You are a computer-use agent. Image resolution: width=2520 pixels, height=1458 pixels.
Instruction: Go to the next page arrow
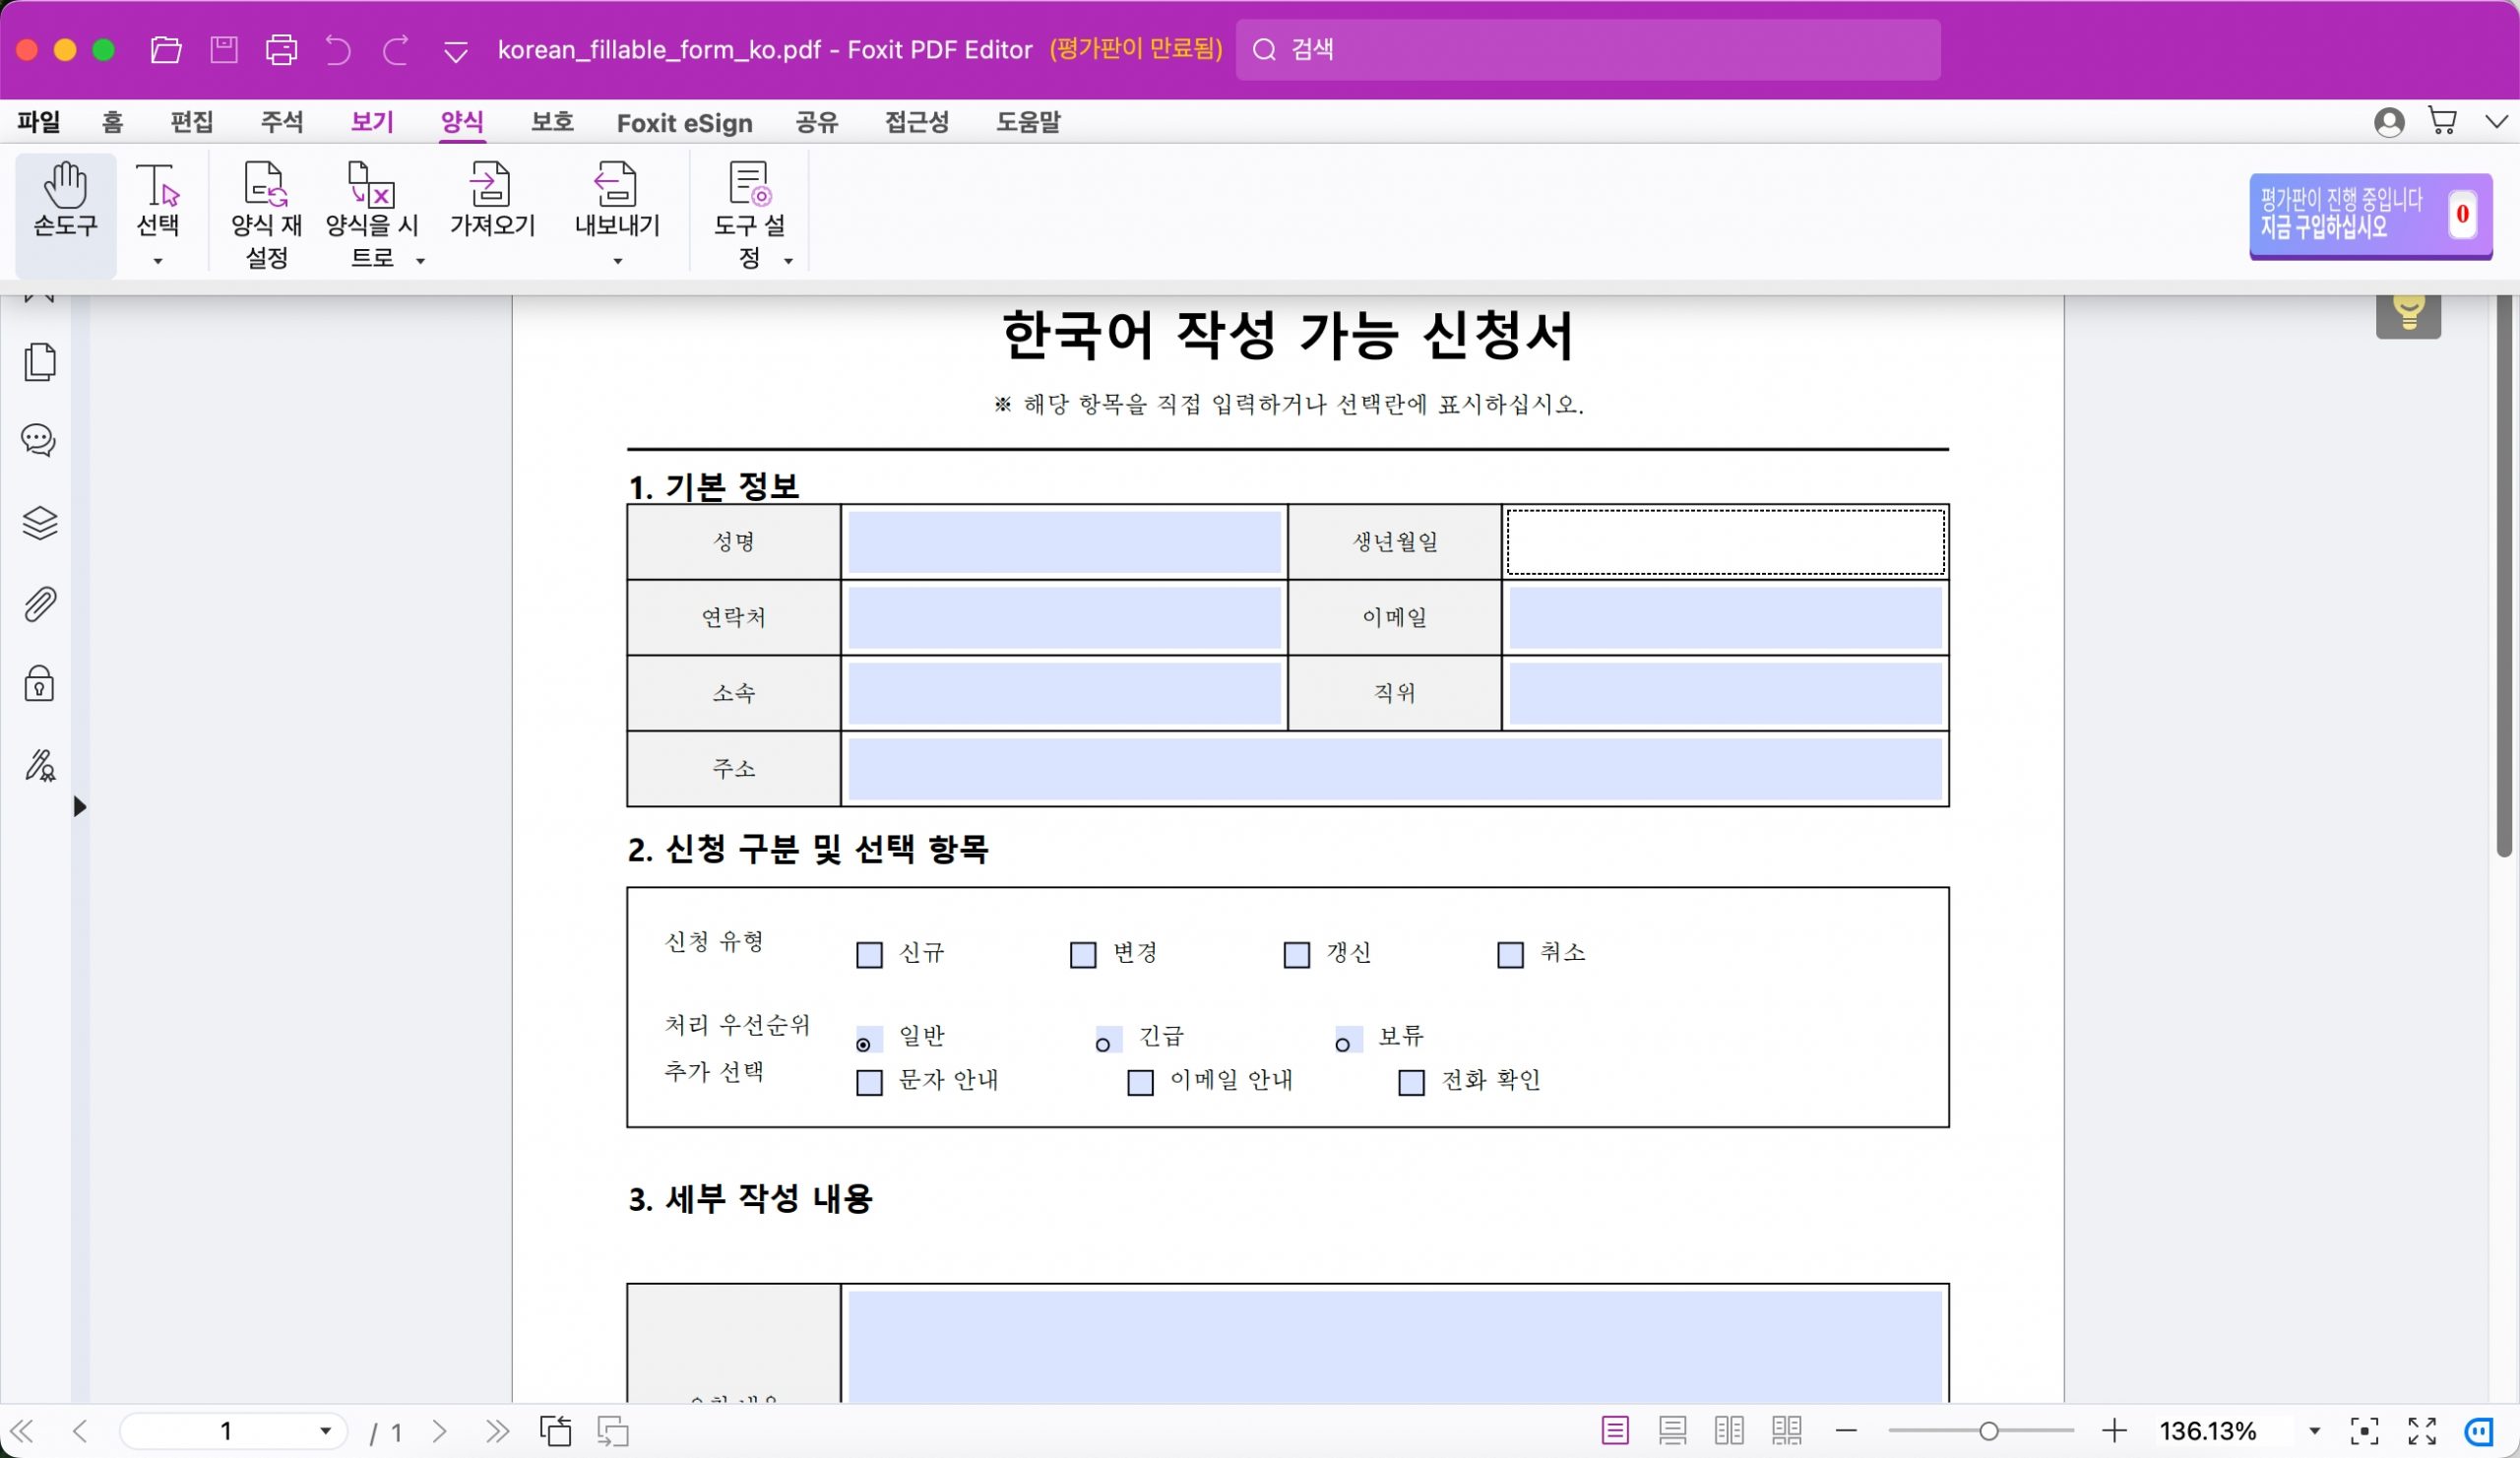[440, 1431]
